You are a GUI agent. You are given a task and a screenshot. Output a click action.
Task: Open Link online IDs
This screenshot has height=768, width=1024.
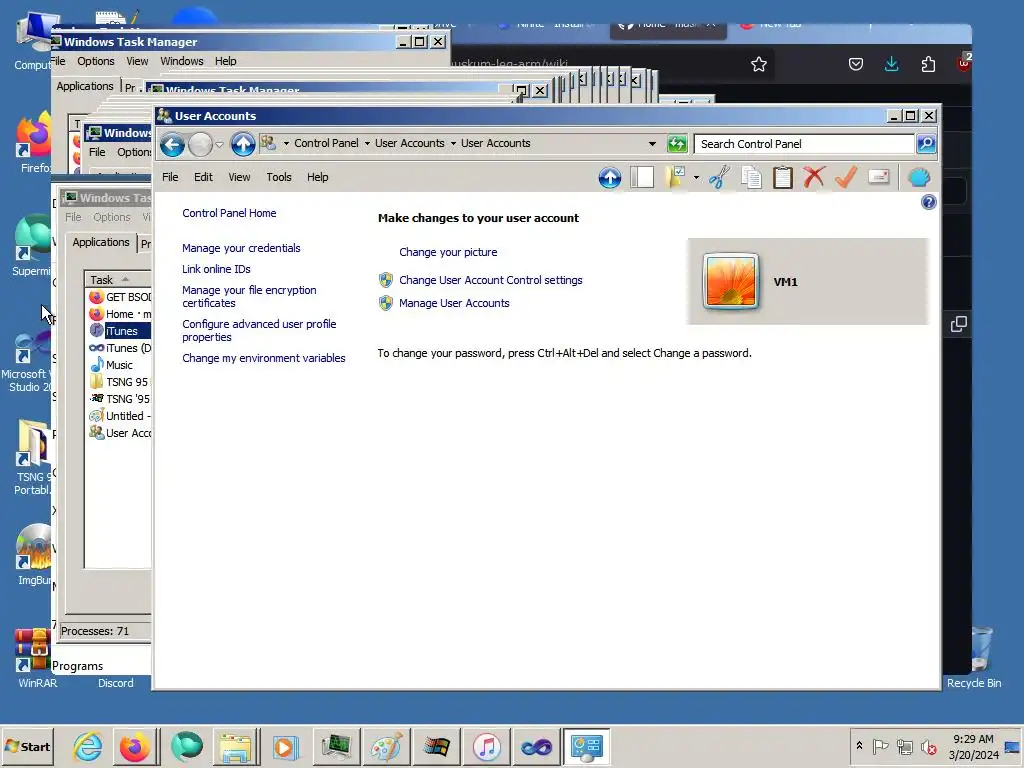point(216,269)
